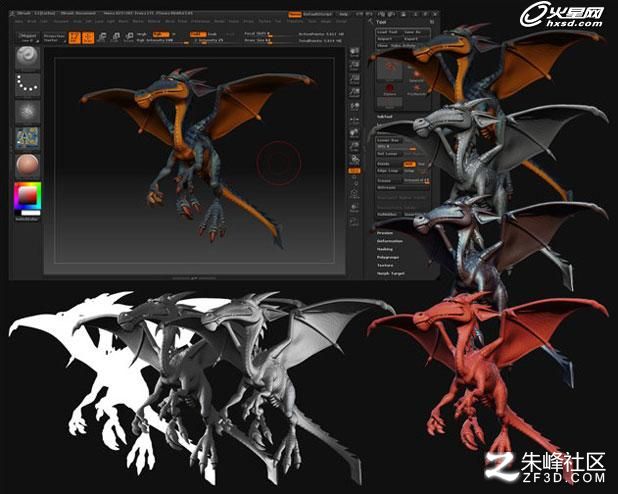Click the SwitchColor button under color picker

pyautogui.click(x=28, y=218)
